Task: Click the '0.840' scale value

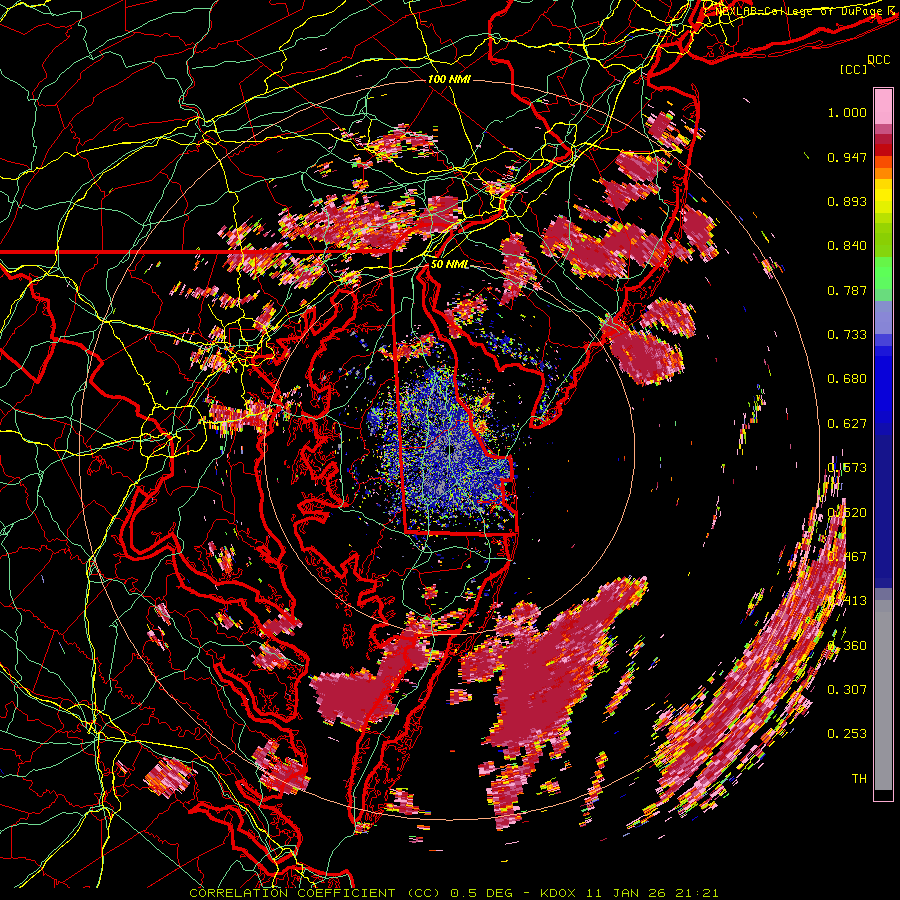Action: (x=847, y=246)
